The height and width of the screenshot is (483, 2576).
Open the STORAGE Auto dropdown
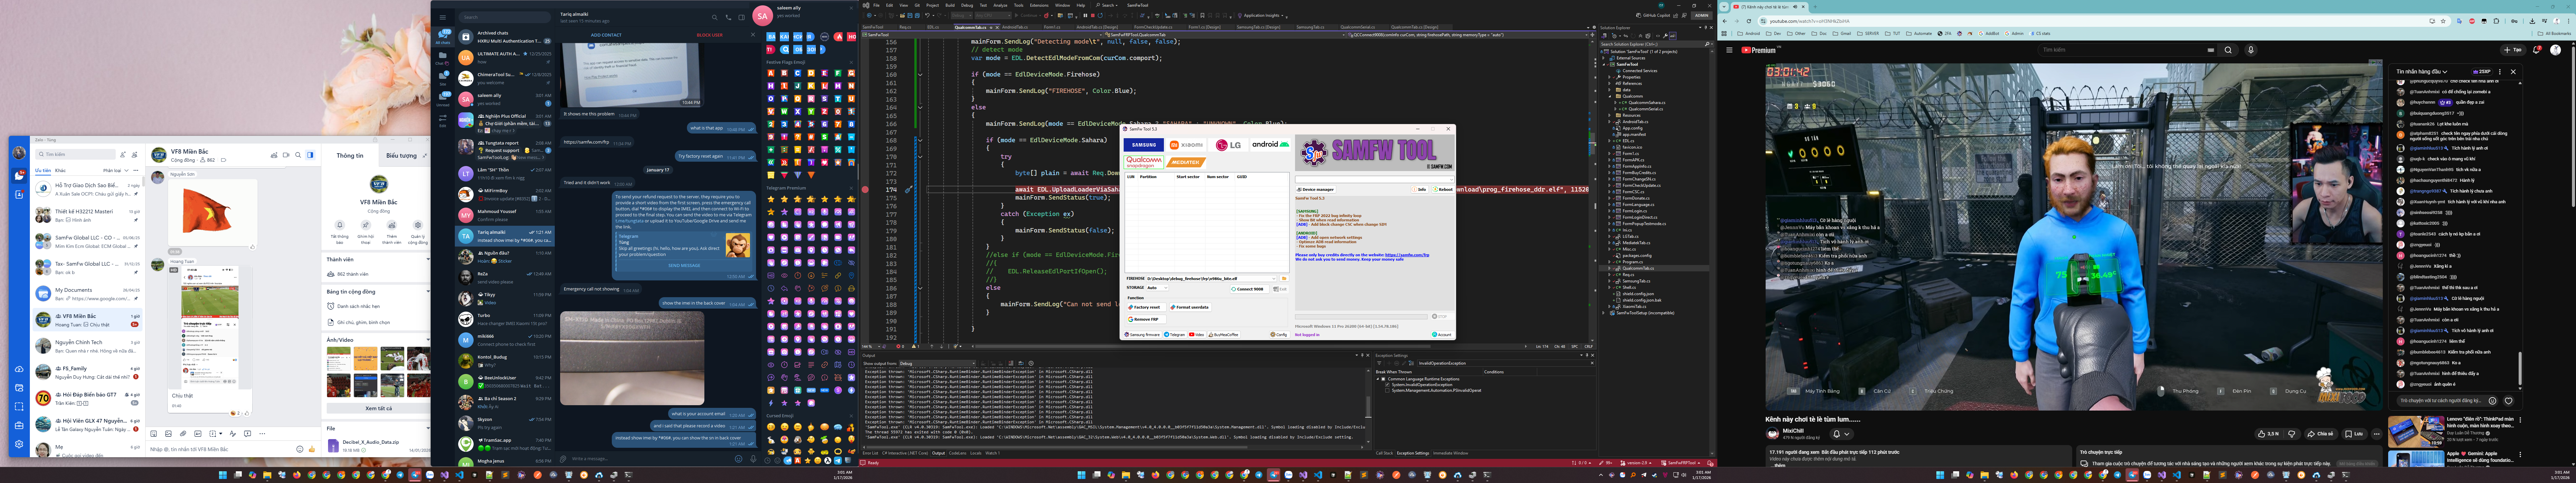(1157, 288)
